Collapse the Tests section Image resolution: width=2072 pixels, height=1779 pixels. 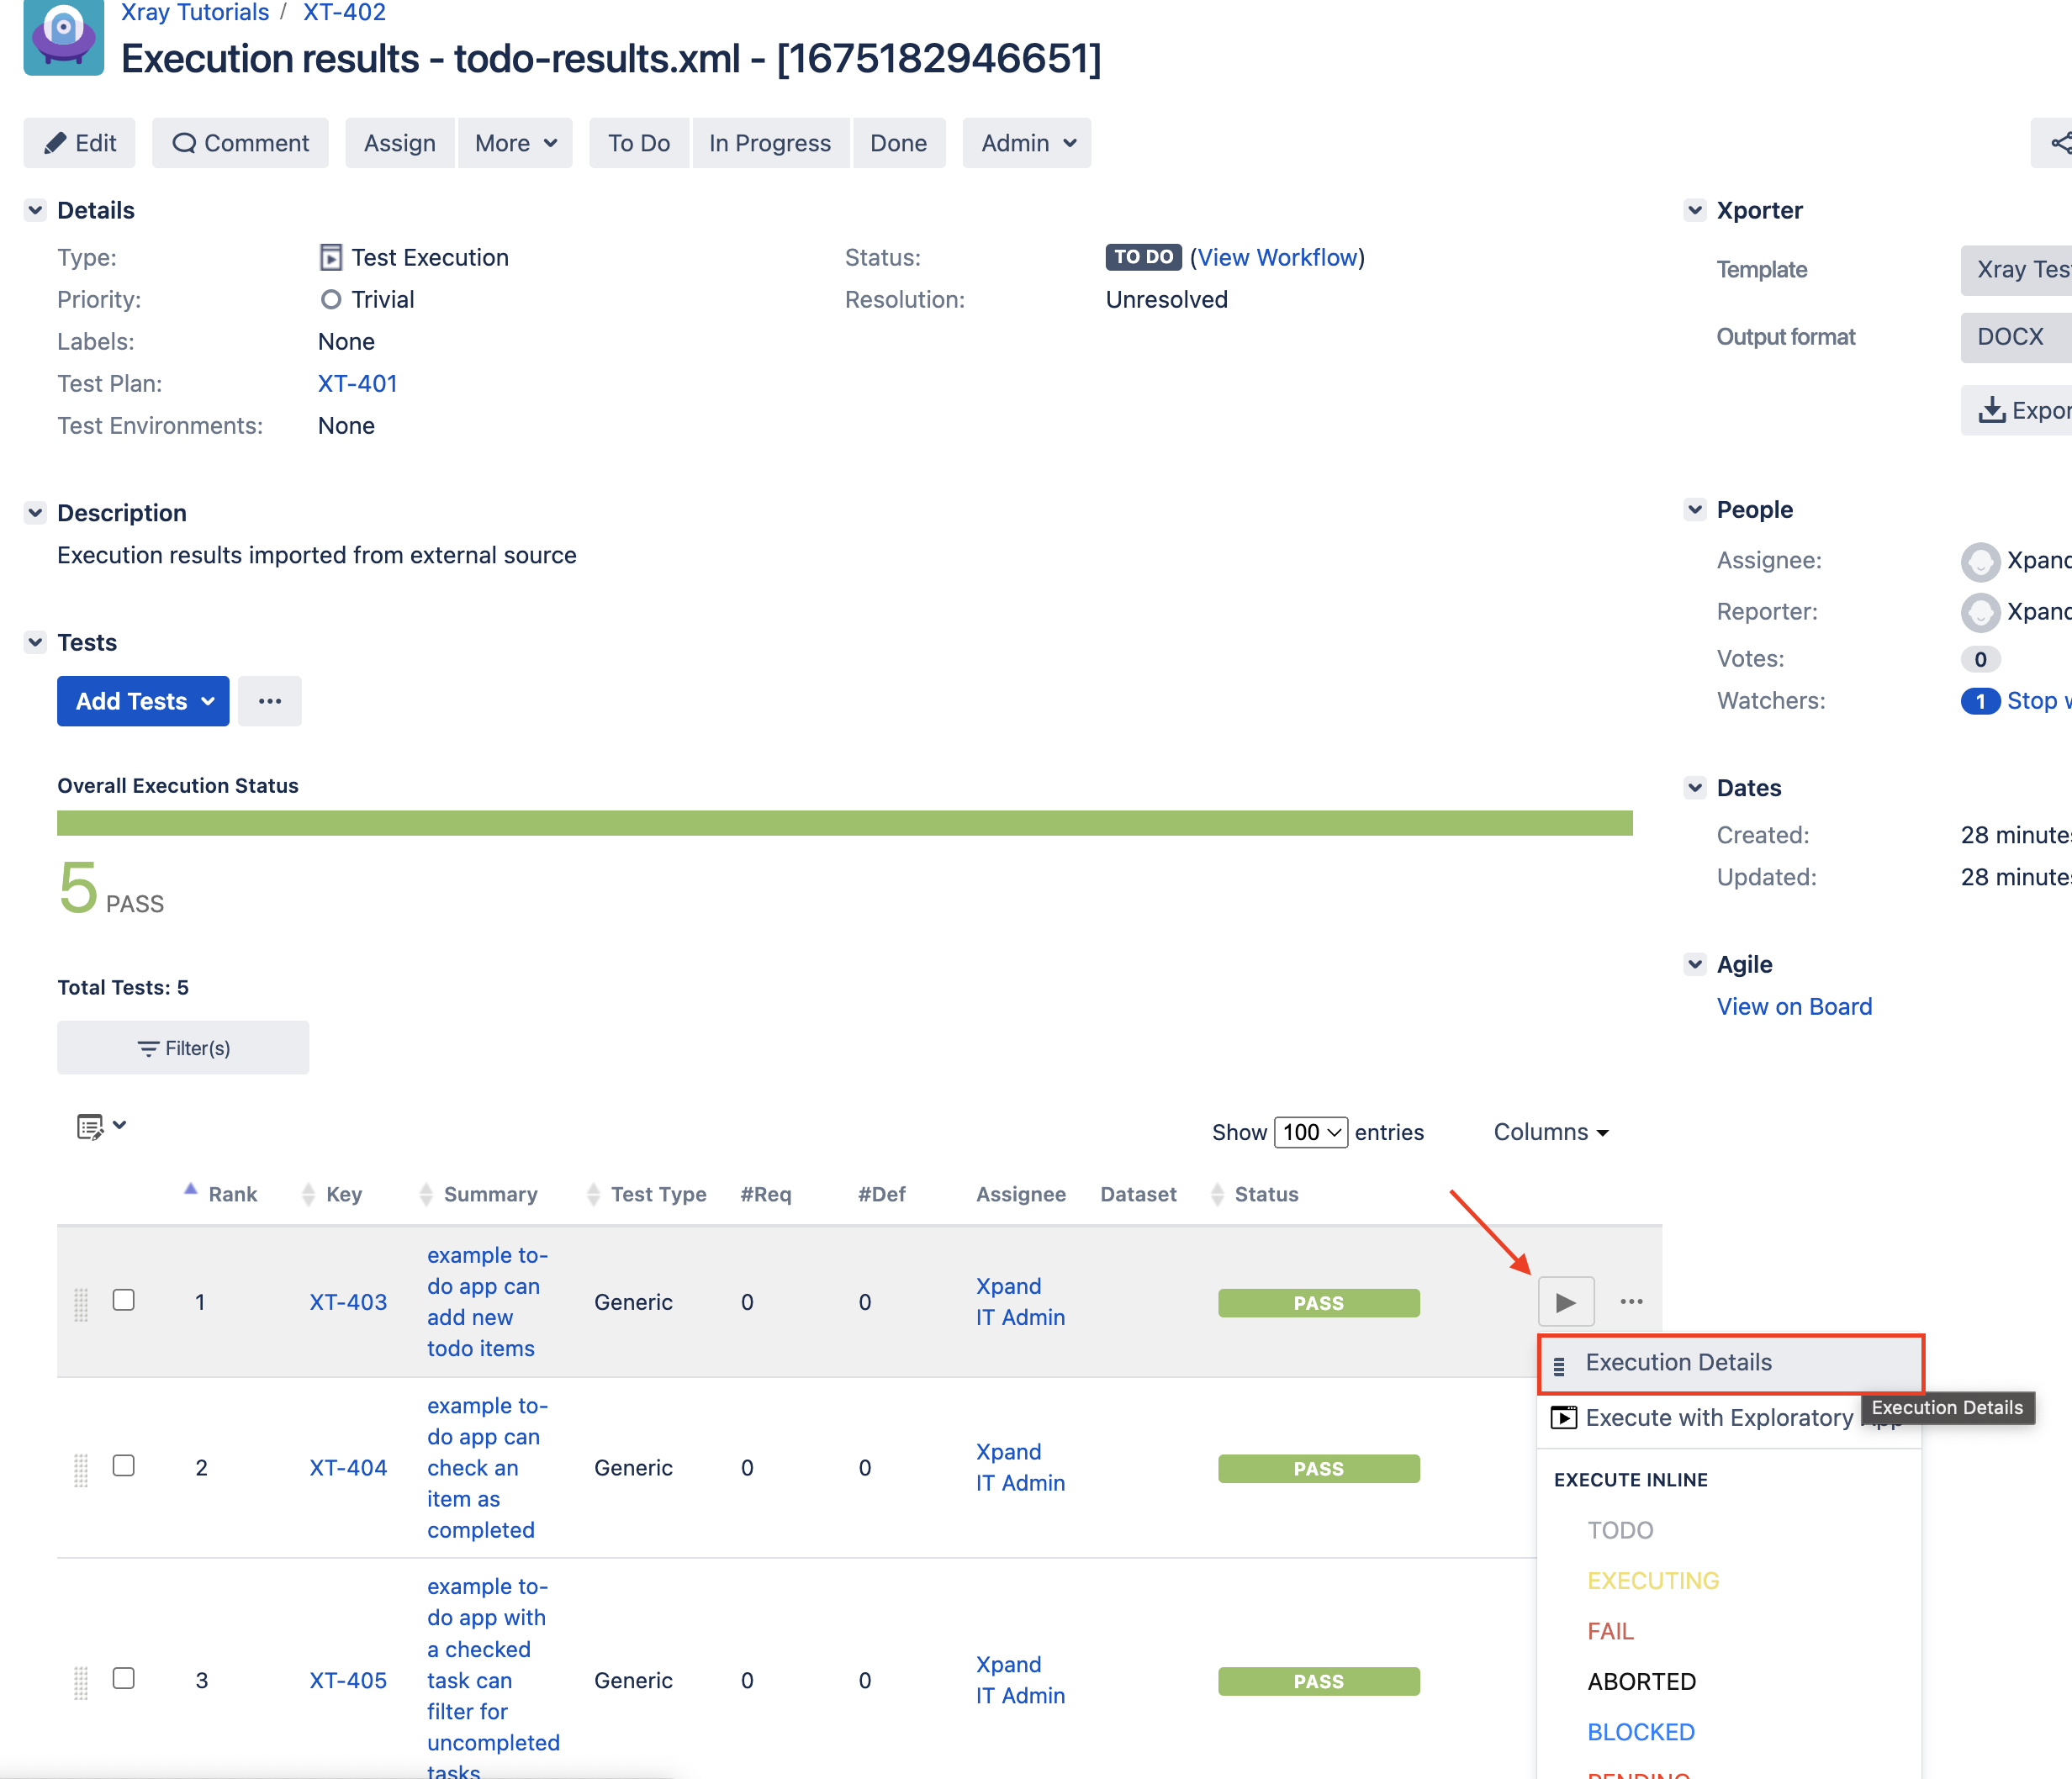[36, 642]
